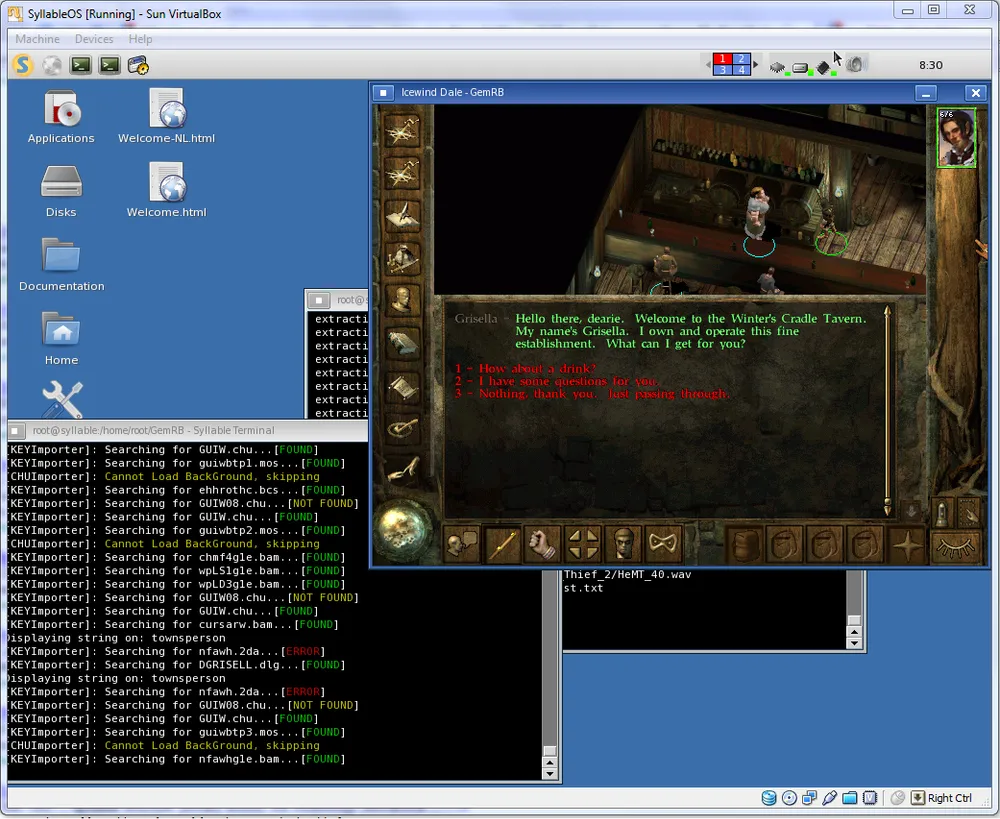The width and height of the screenshot is (1000, 819).
Task: Select the Return to Game sparkle icon
Action: pyautogui.click(x=402, y=130)
